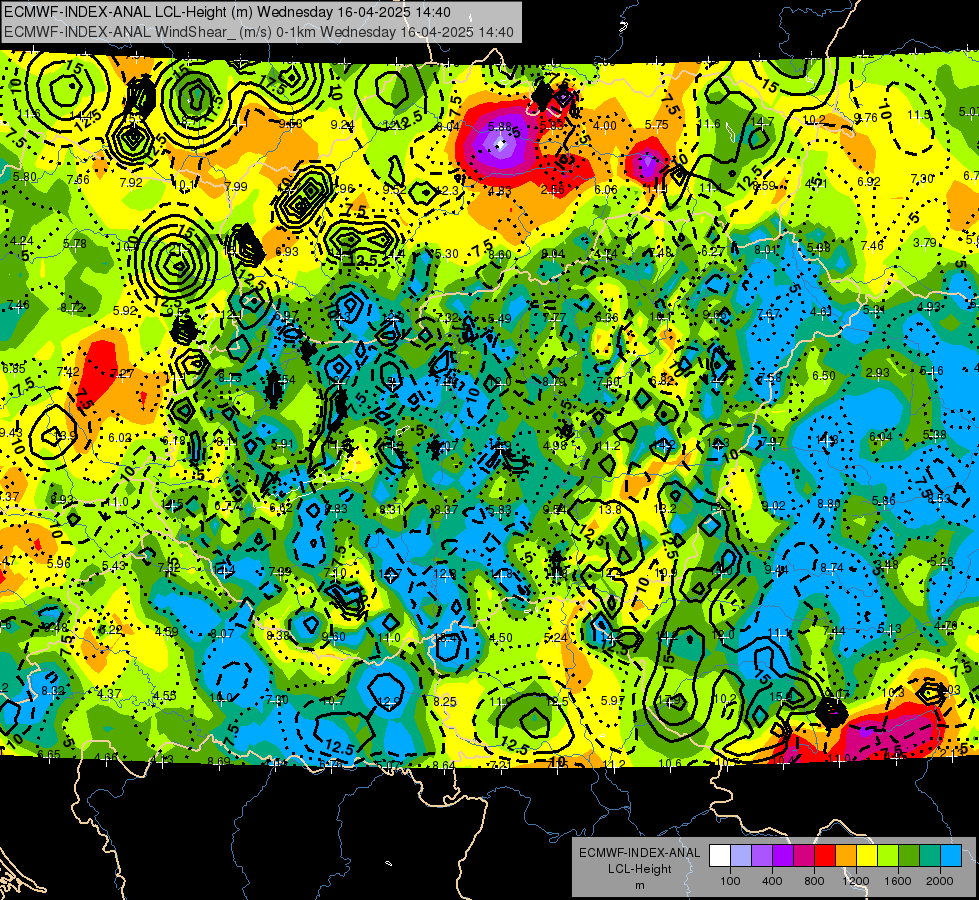The width and height of the screenshot is (979, 900).
Task: Click the 4.83 shear value
Action: click(500, 190)
